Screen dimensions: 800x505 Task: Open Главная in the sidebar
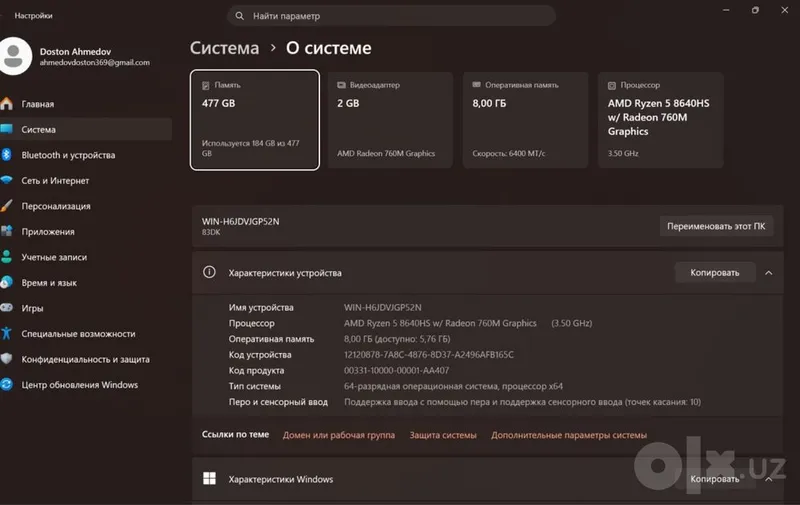click(86, 104)
